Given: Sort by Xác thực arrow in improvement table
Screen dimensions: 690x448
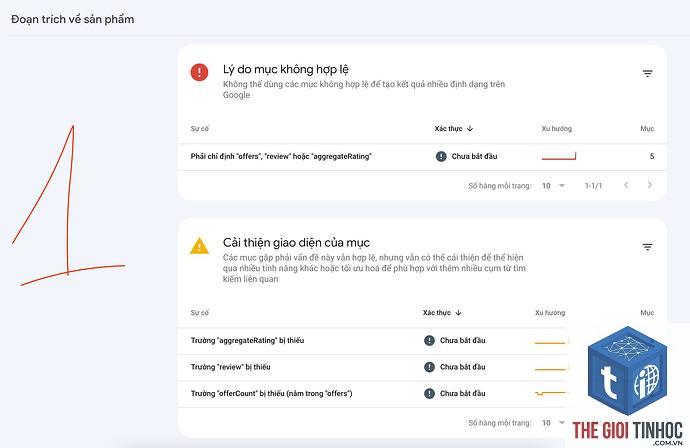Looking at the screenshot, I should click(x=458, y=312).
